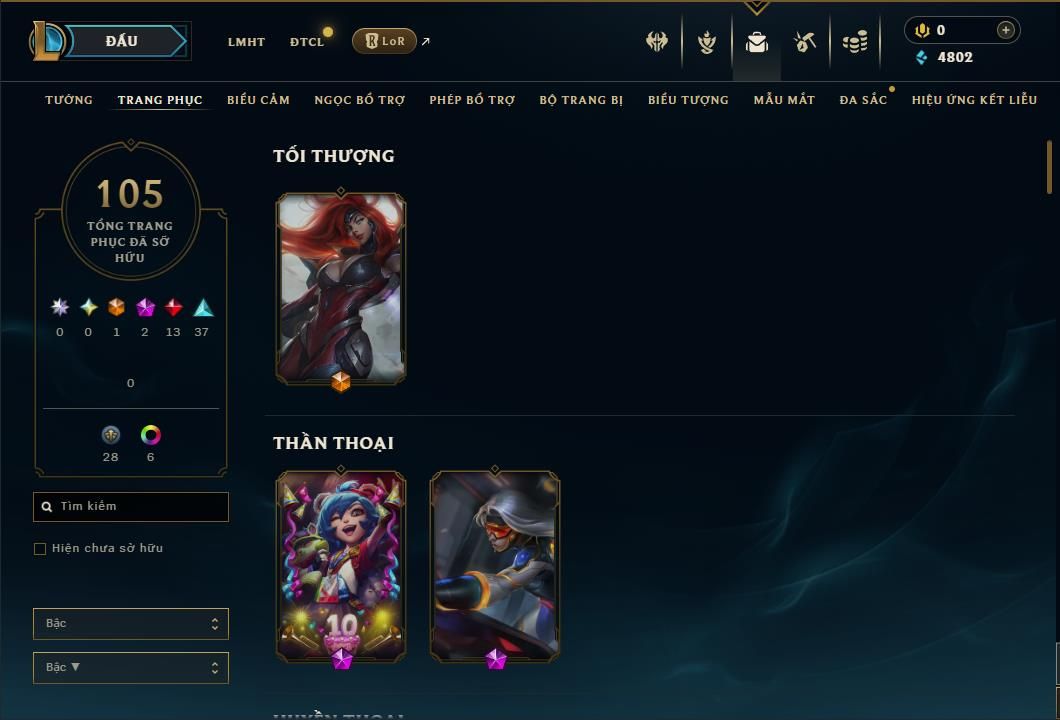
Task: Open the Store coins icon
Action: [x=855, y=42]
